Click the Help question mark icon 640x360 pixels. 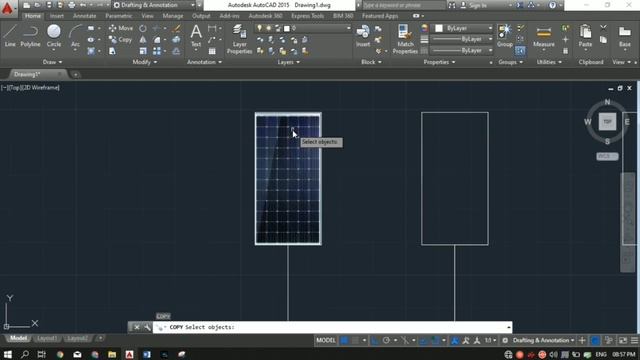click(x=552, y=5)
